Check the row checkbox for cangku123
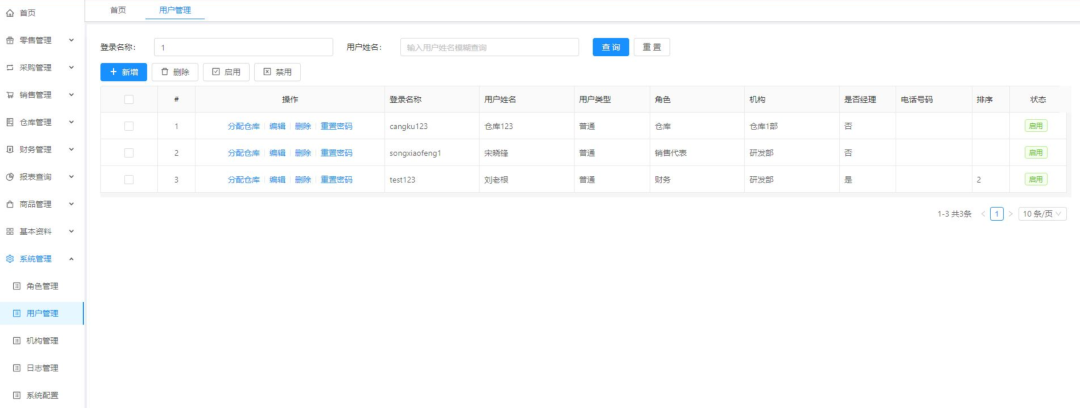Viewport: 1080px width, 408px height. [x=128, y=126]
